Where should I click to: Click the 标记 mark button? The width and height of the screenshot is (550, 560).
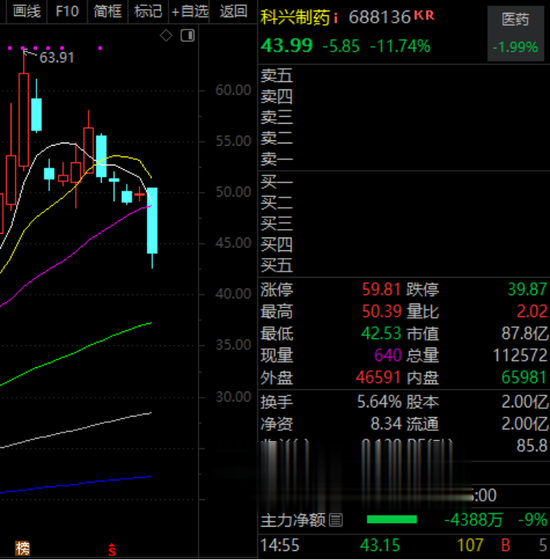148,11
